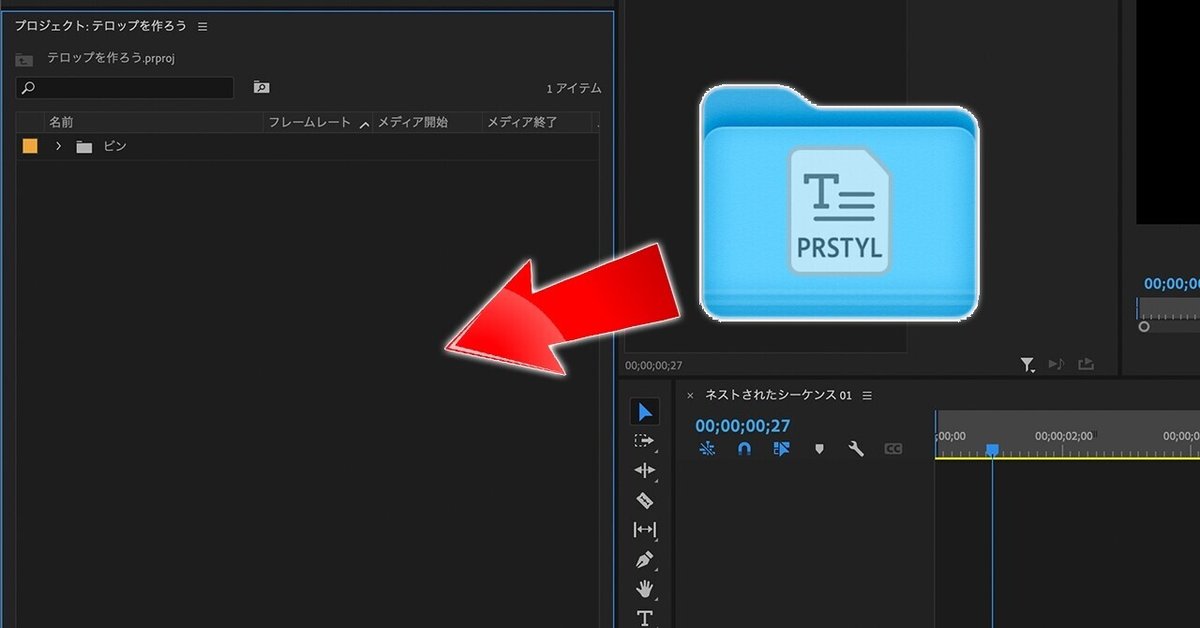The height and width of the screenshot is (628, 1200).
Task: Toggle Snap magnet in timeline
Action: (744, 449)
